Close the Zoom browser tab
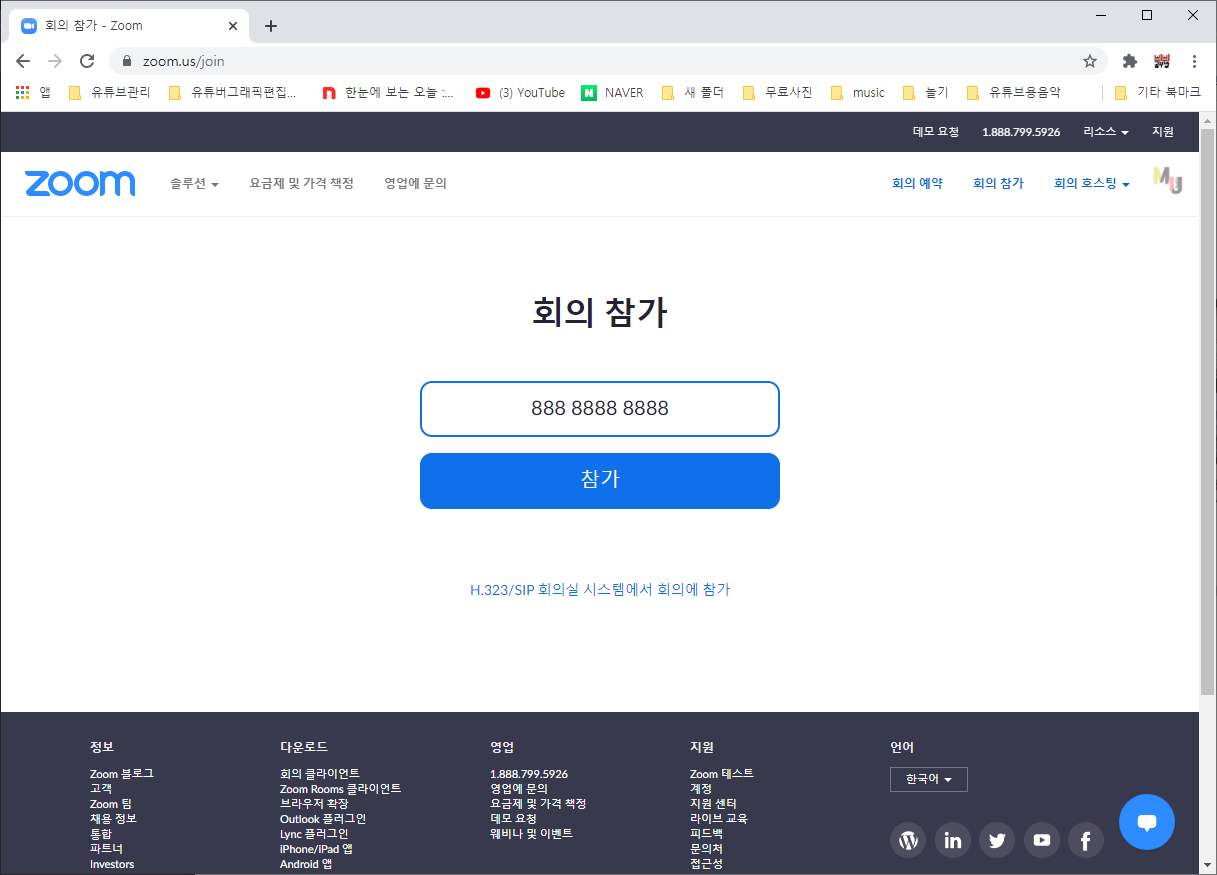The height and width of the screenshot is (875, 1217). [232, 26]
